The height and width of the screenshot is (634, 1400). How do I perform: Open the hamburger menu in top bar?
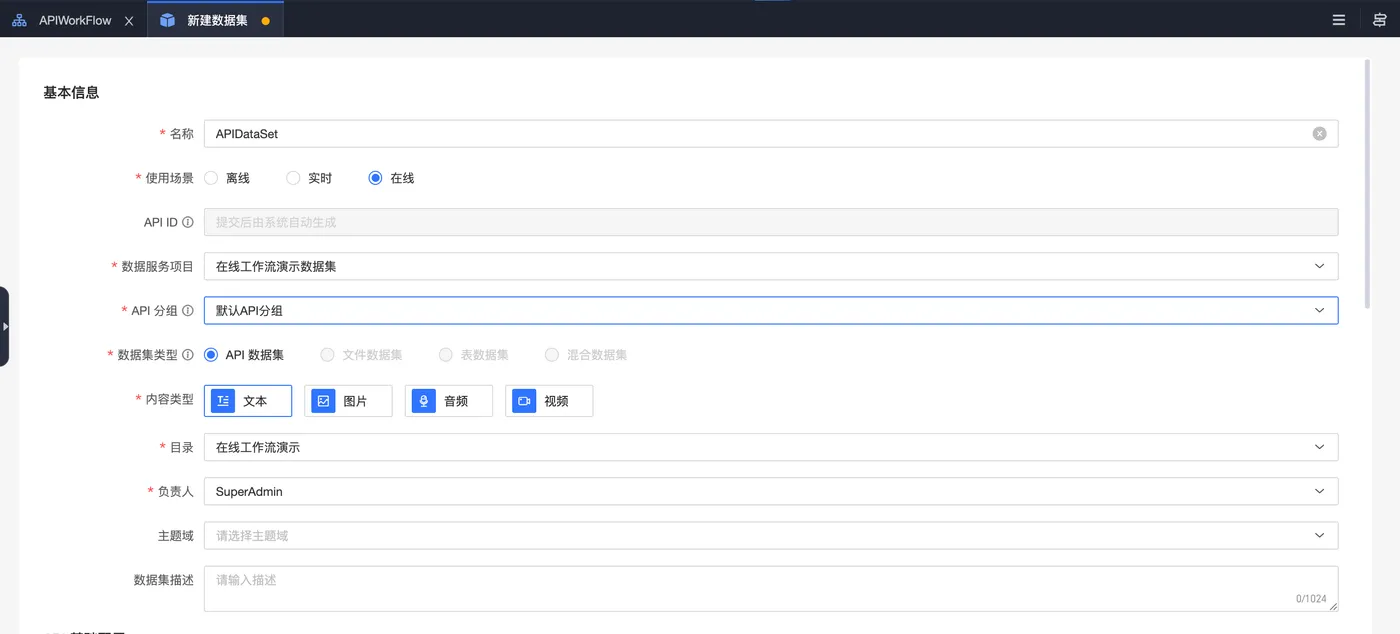point(1338,20)
